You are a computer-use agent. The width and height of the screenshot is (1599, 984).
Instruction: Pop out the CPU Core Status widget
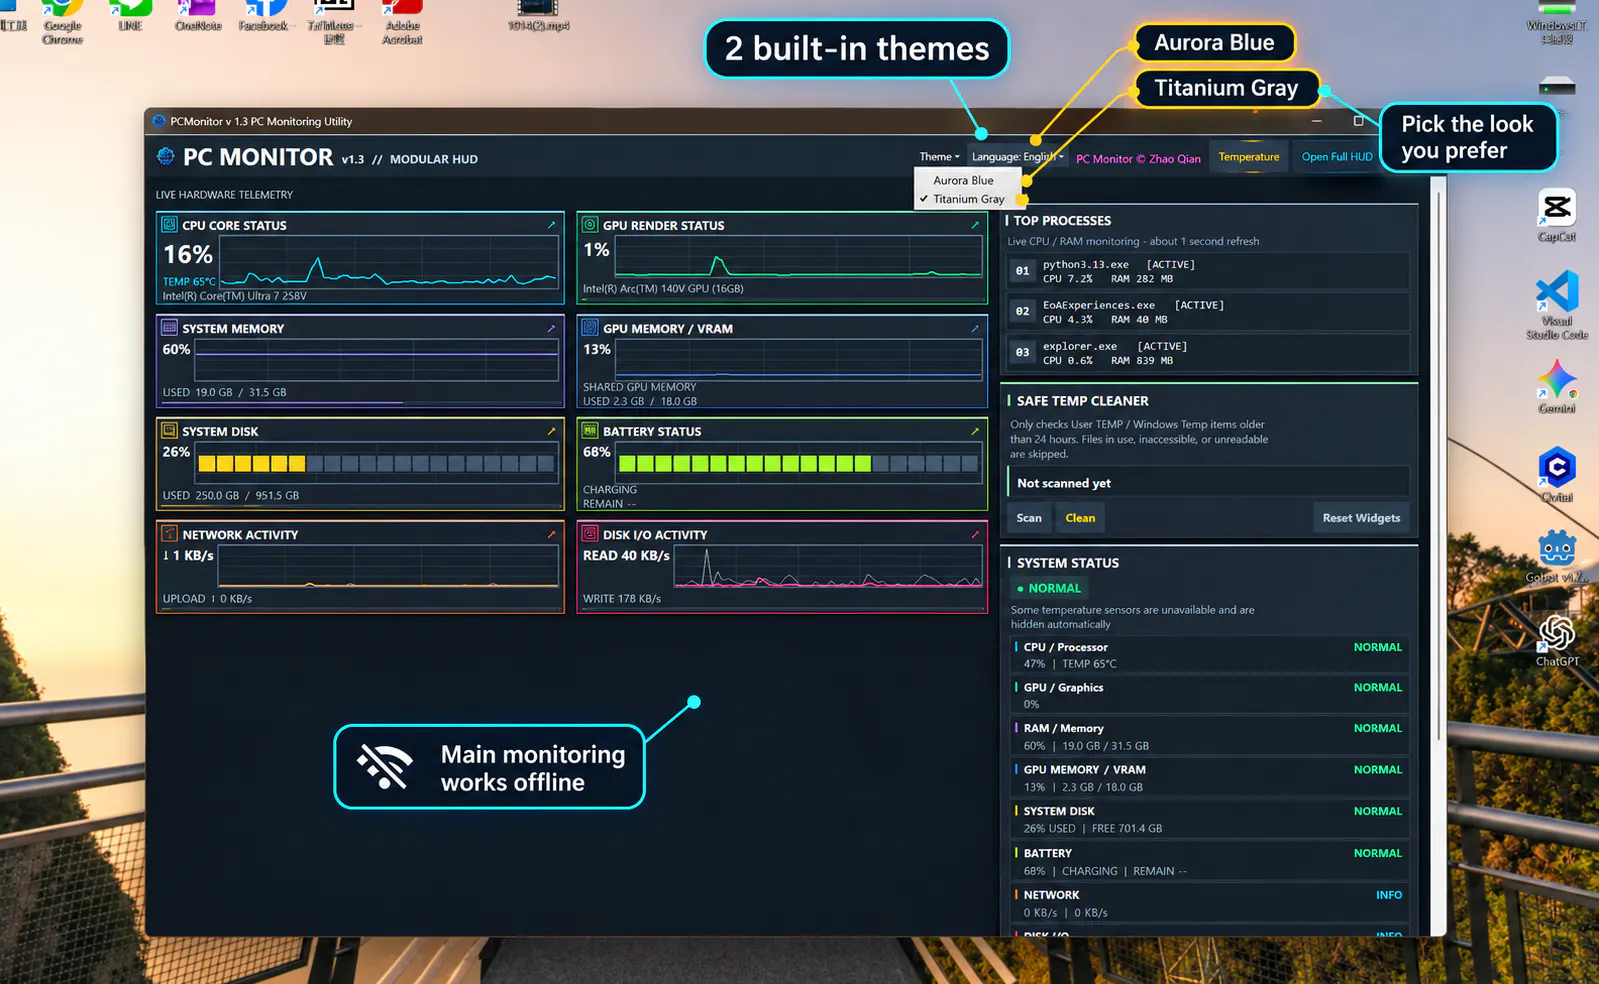551,225
